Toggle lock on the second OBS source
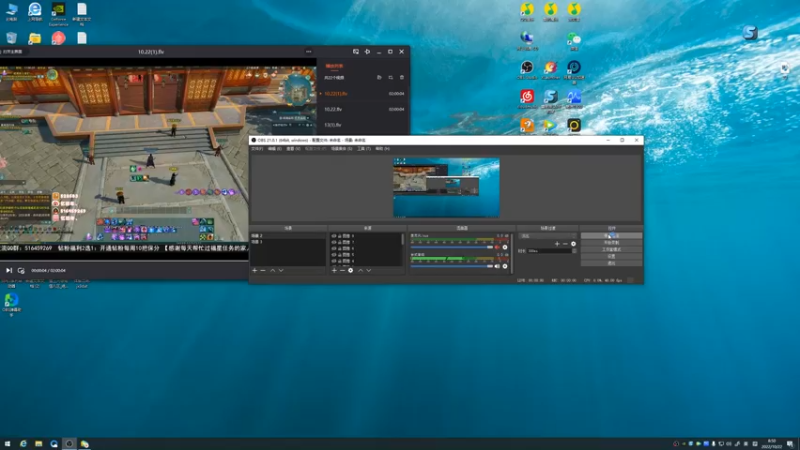 click(x=340, y=242)
